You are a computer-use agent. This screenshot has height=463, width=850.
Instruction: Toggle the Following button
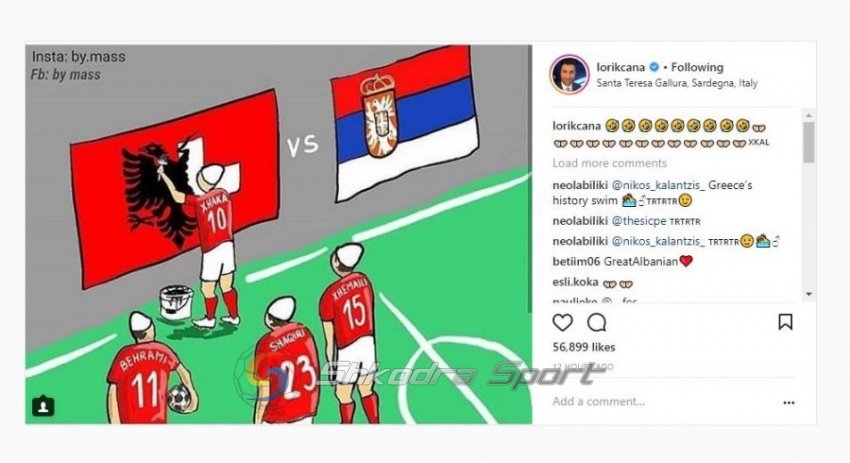point(697,67)
